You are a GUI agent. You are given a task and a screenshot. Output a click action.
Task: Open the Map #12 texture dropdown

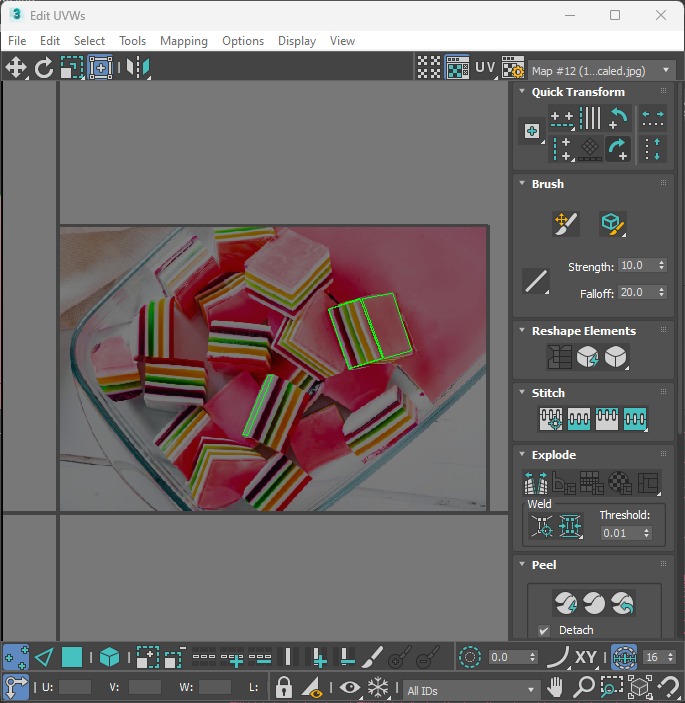pos(601,71)
